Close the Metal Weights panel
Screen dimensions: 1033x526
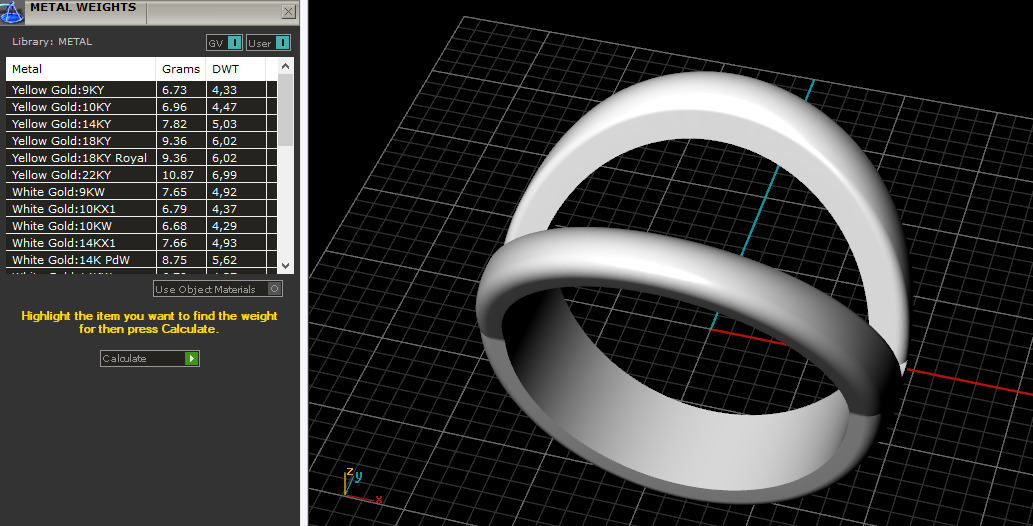[289, 11]
